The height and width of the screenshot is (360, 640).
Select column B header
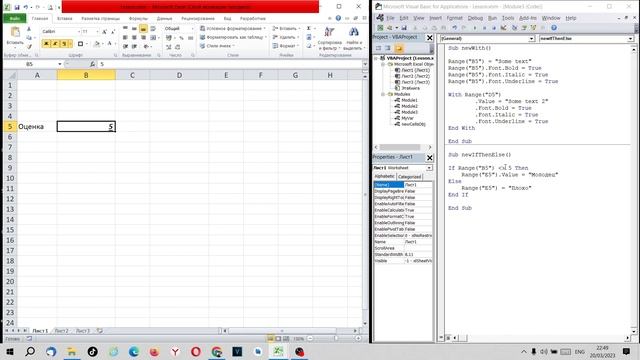point(86,75)
